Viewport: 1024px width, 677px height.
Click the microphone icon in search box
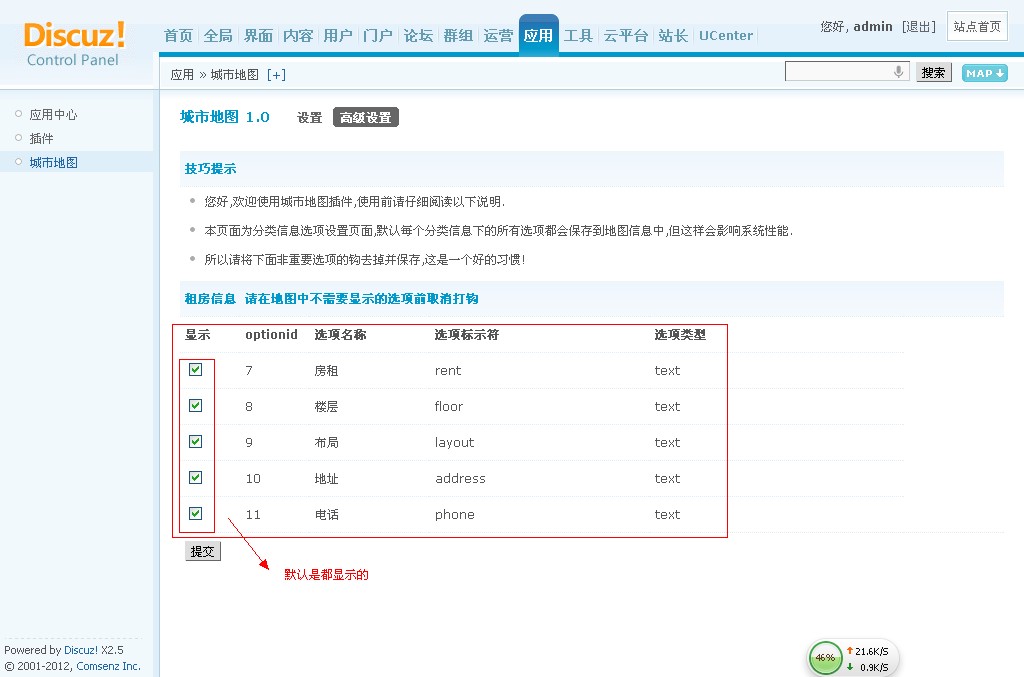pos(898,72)
